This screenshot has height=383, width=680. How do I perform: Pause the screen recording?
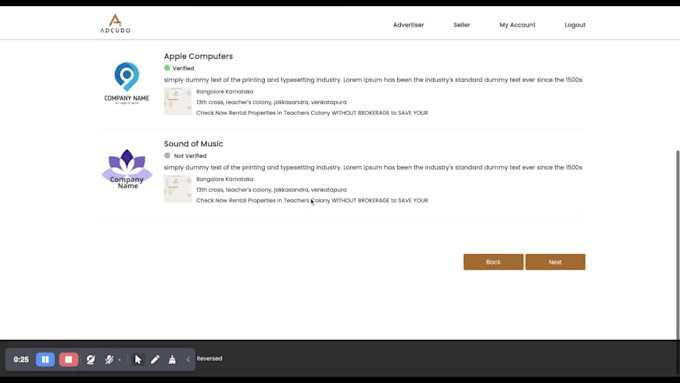pyautogui.click(x=45, y=359)
